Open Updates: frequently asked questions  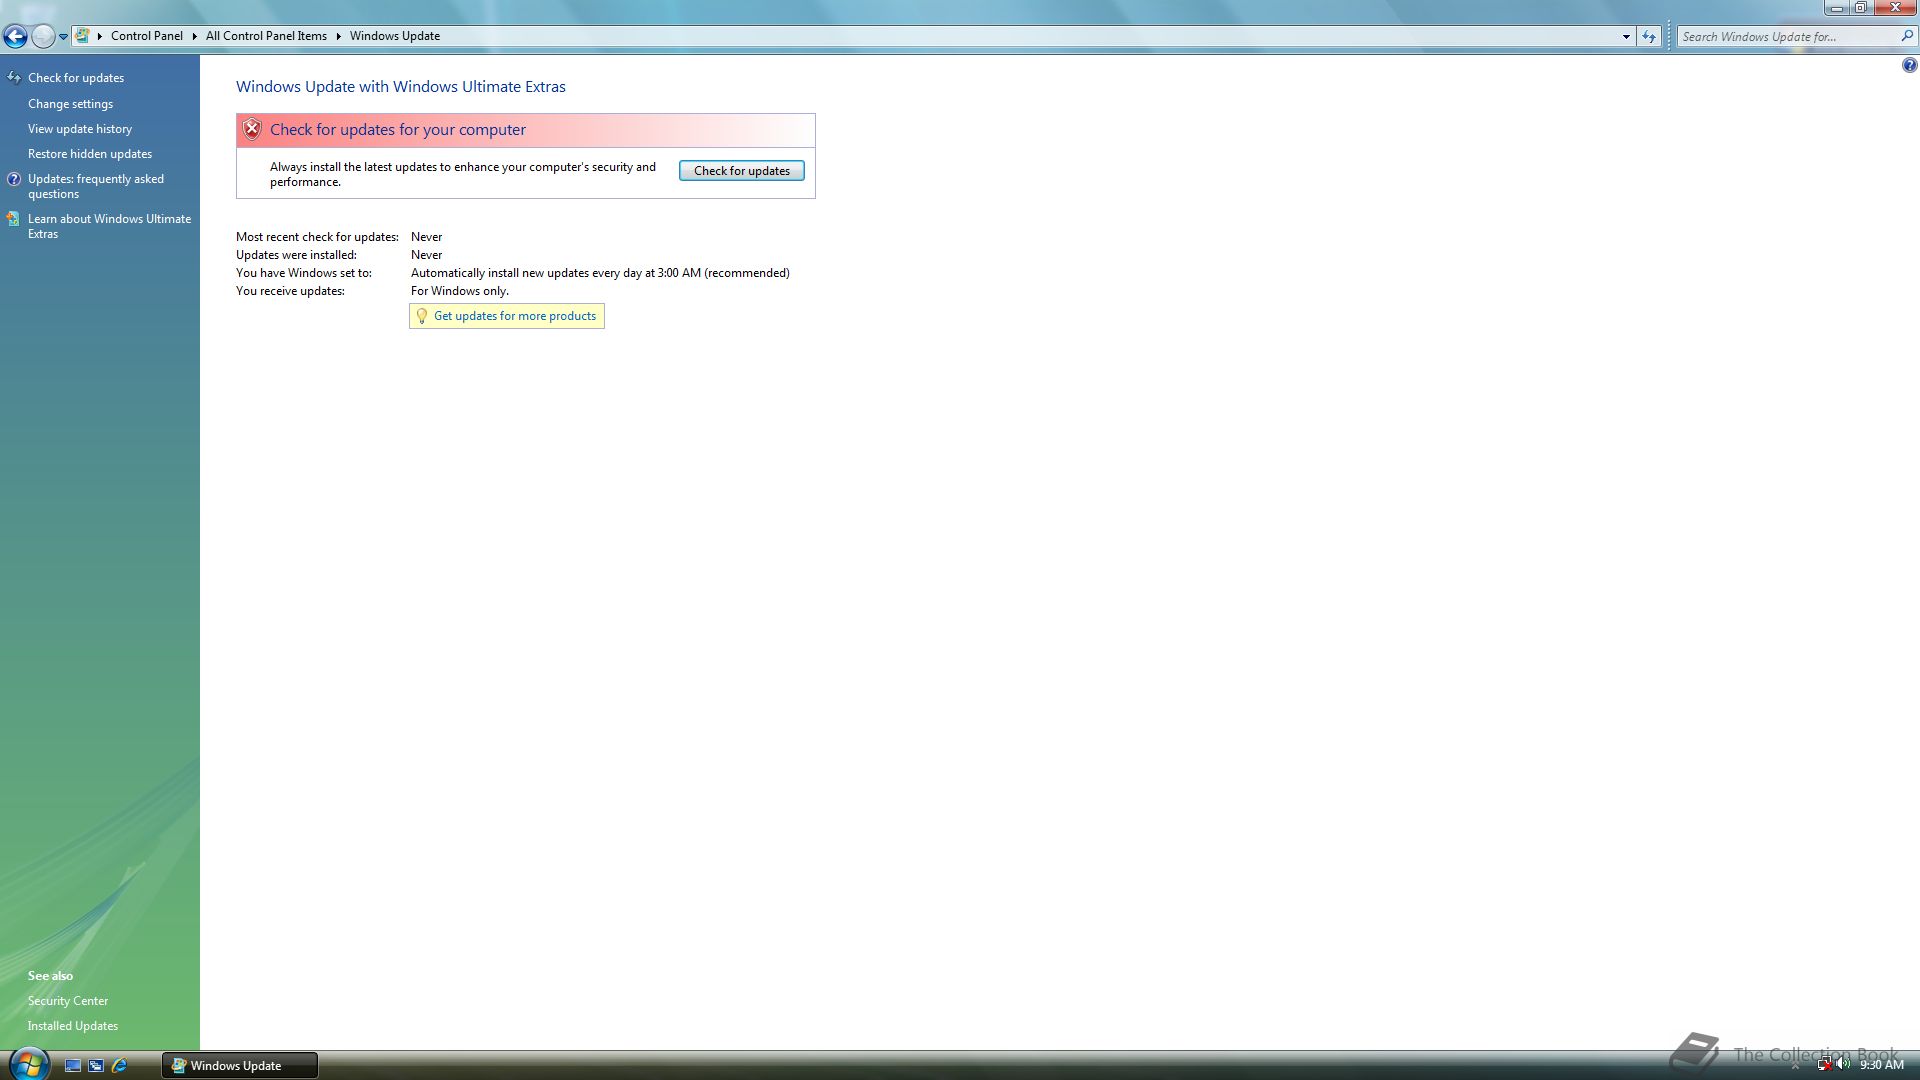tap(96, 186)
